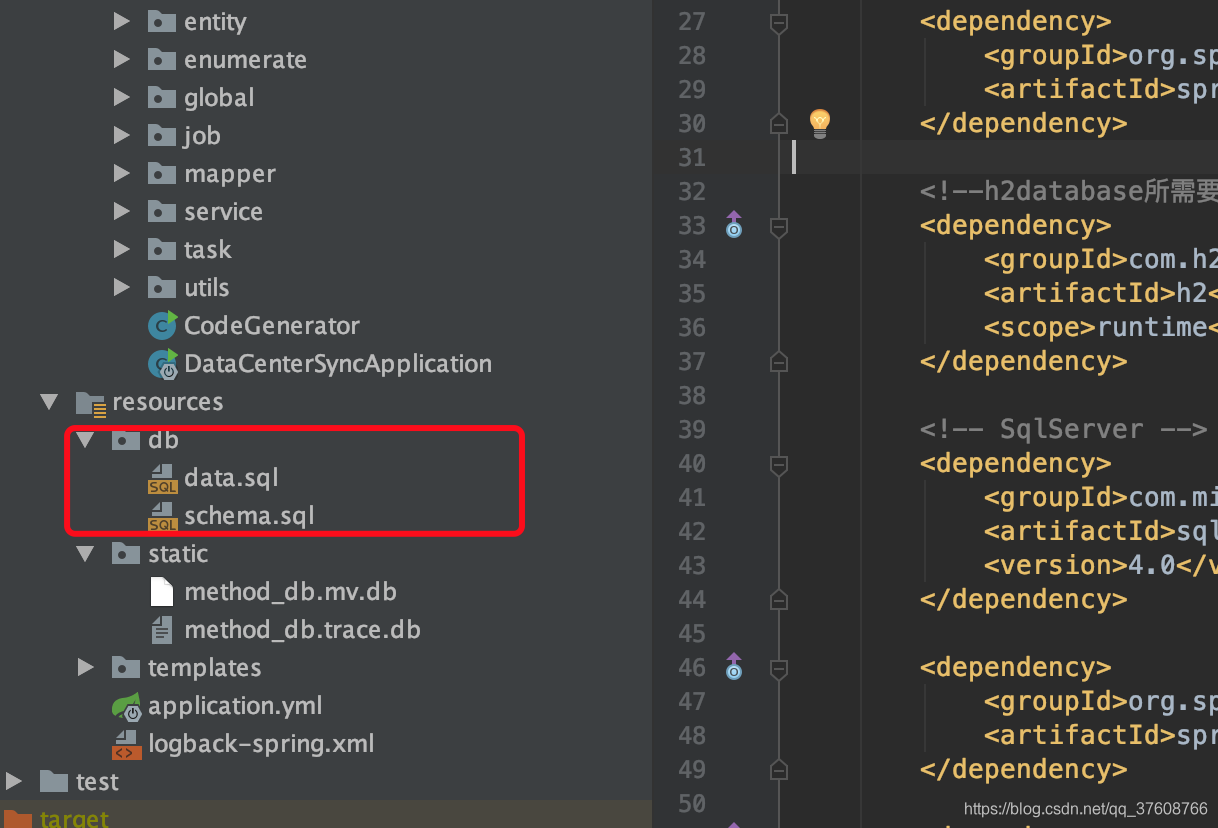
Task: Collapse the resources folder arrow
Action: click(49, 402)
